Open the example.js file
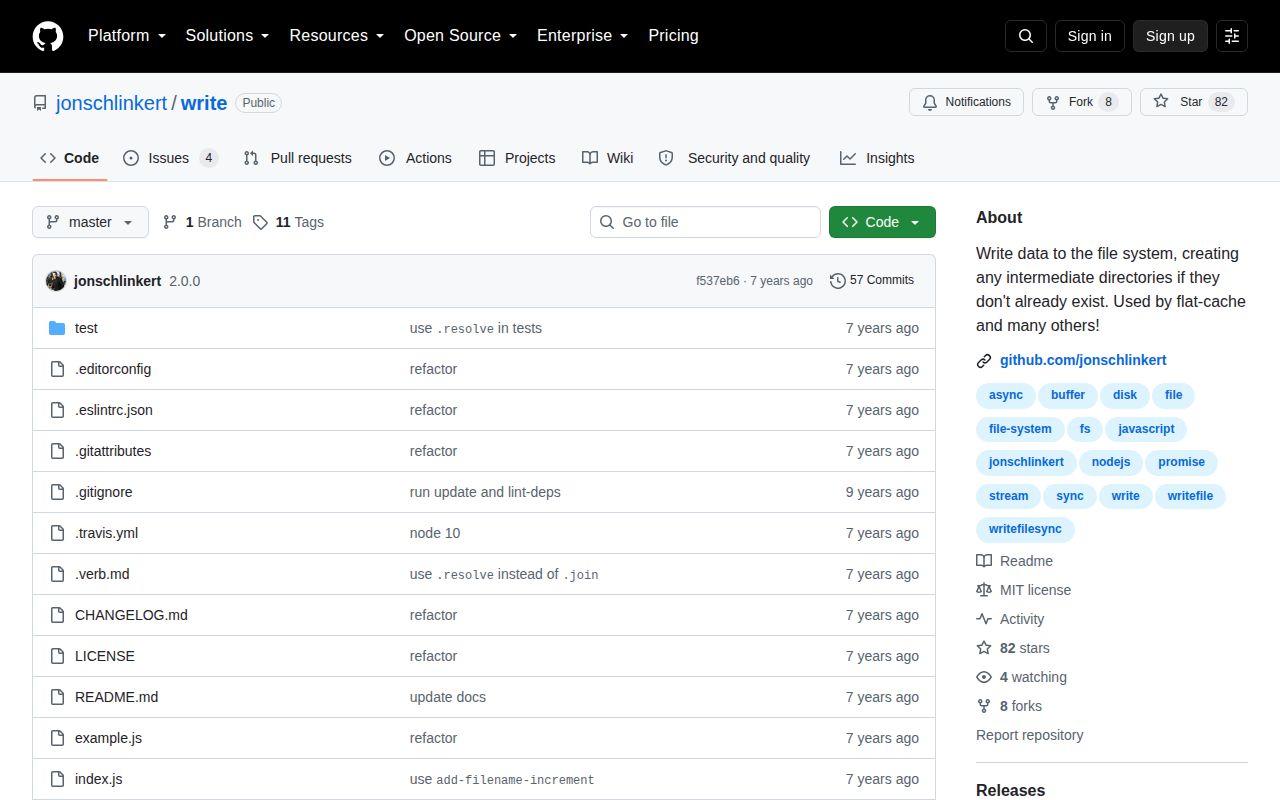 [x=108, y=738]
